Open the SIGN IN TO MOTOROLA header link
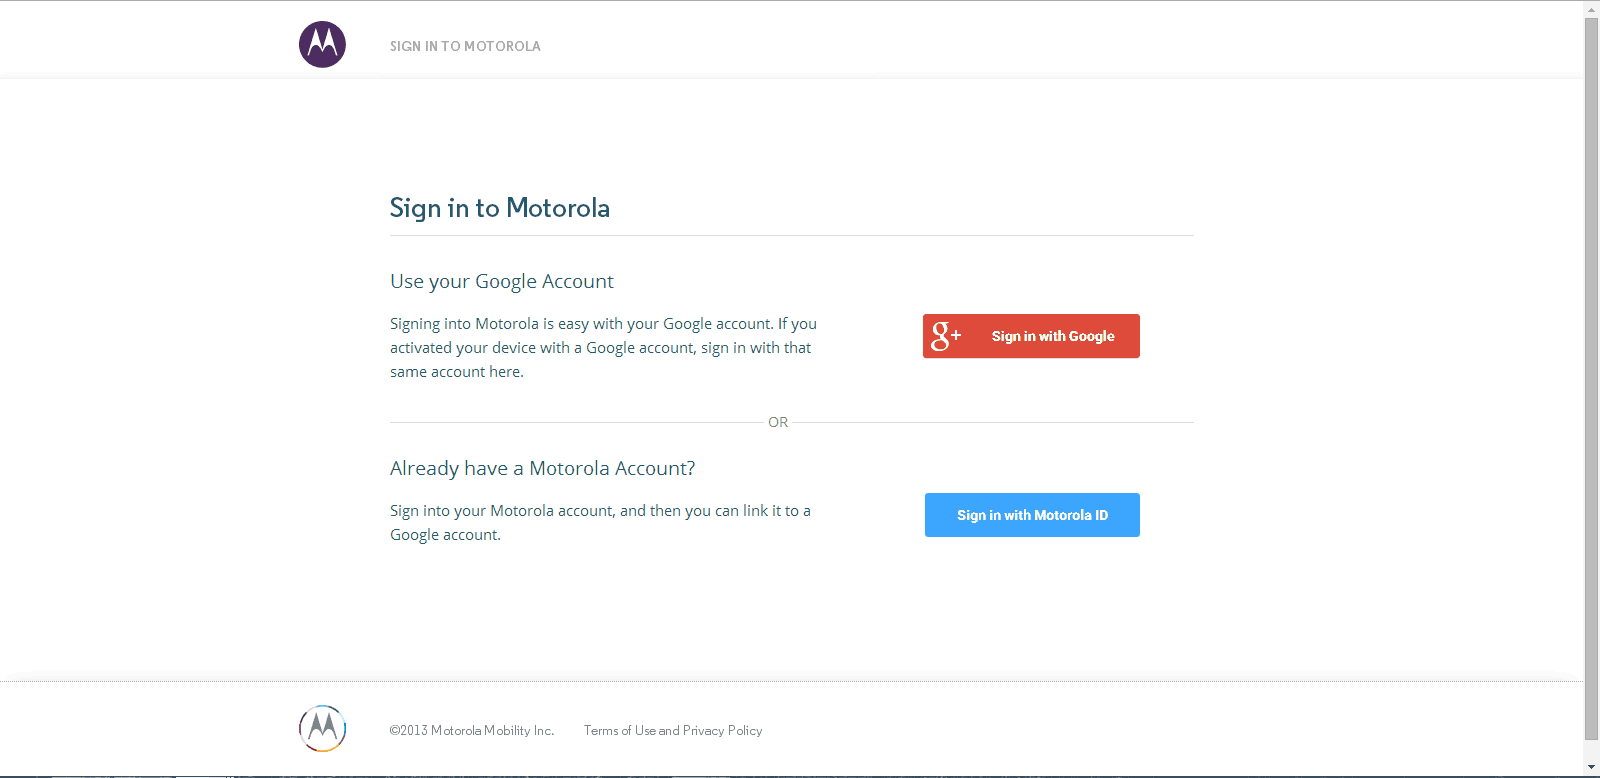 (465, 46)
